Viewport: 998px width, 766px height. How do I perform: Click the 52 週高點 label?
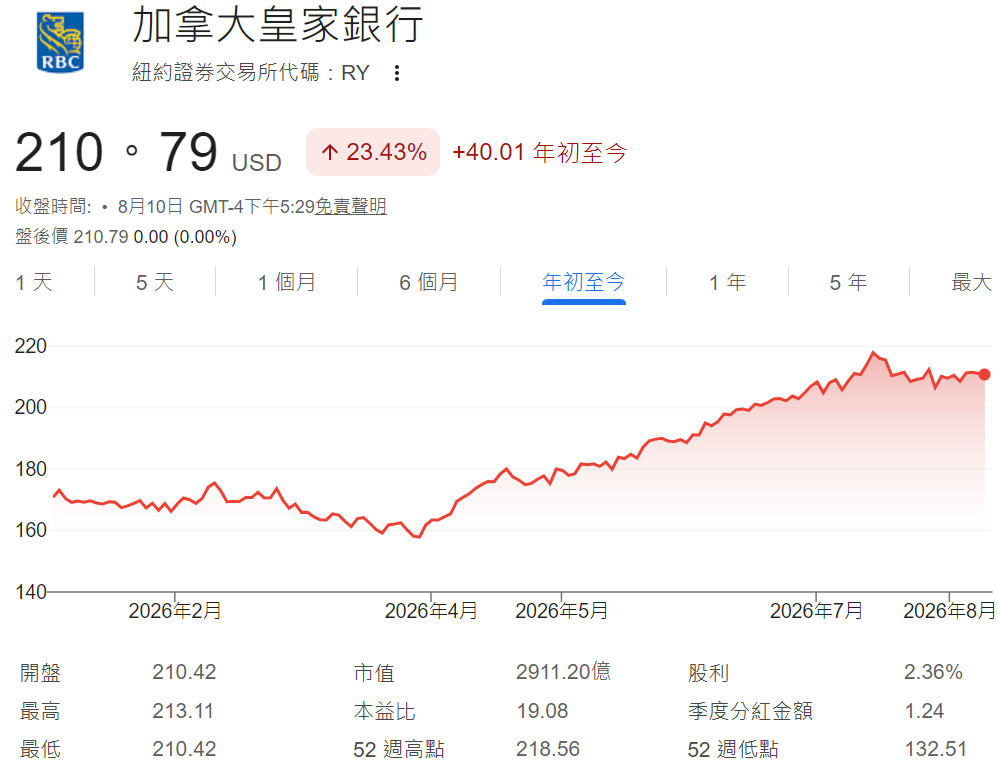[x=398, y=749]
